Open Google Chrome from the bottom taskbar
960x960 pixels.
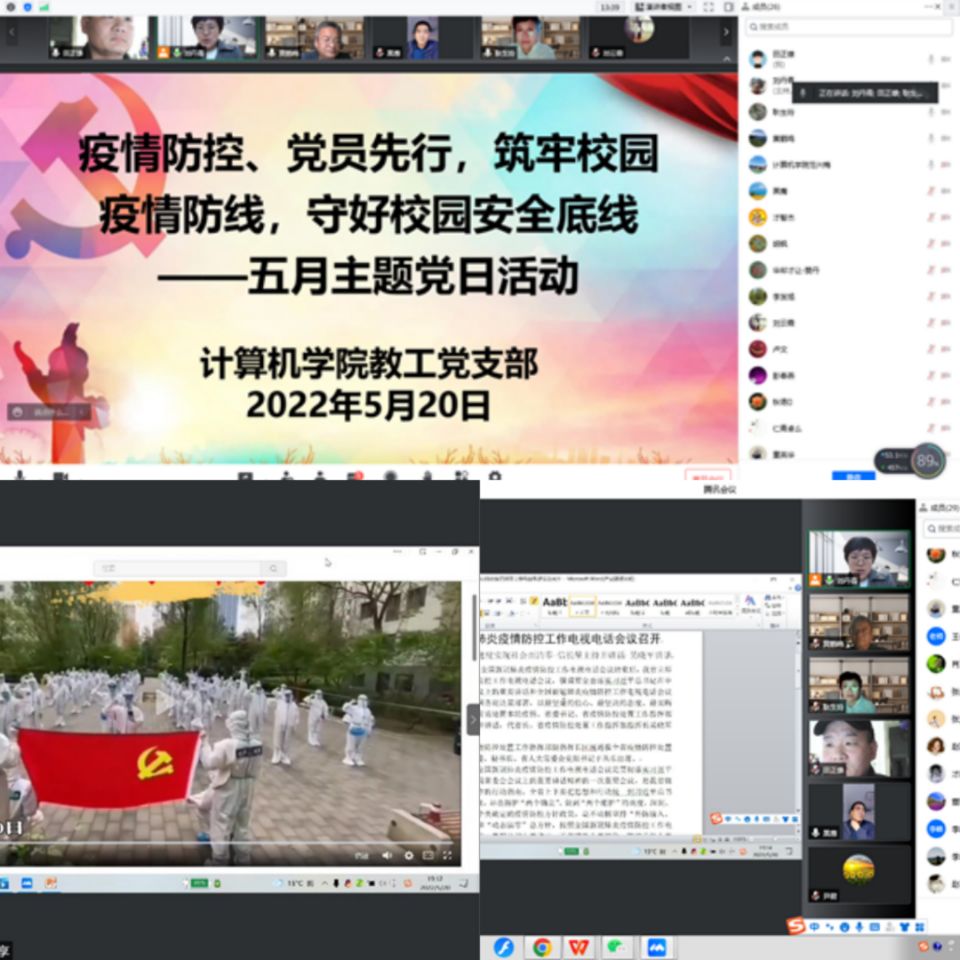coord(541,946)
